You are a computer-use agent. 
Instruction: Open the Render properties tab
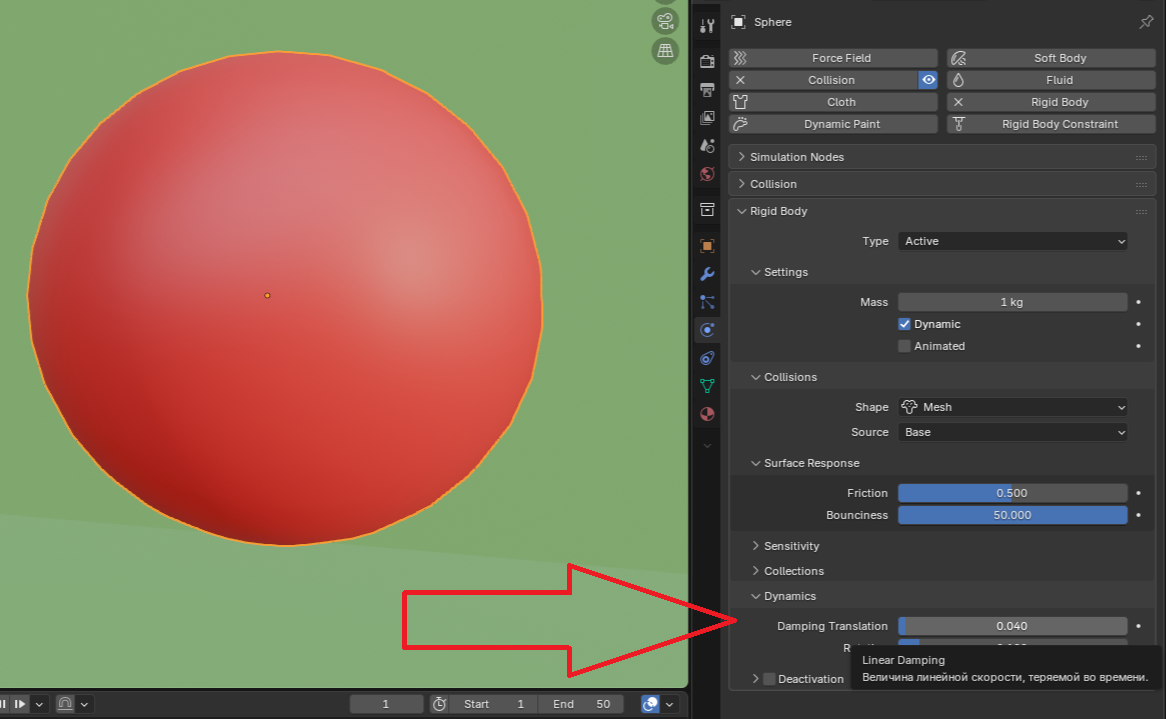click(707, 60)
